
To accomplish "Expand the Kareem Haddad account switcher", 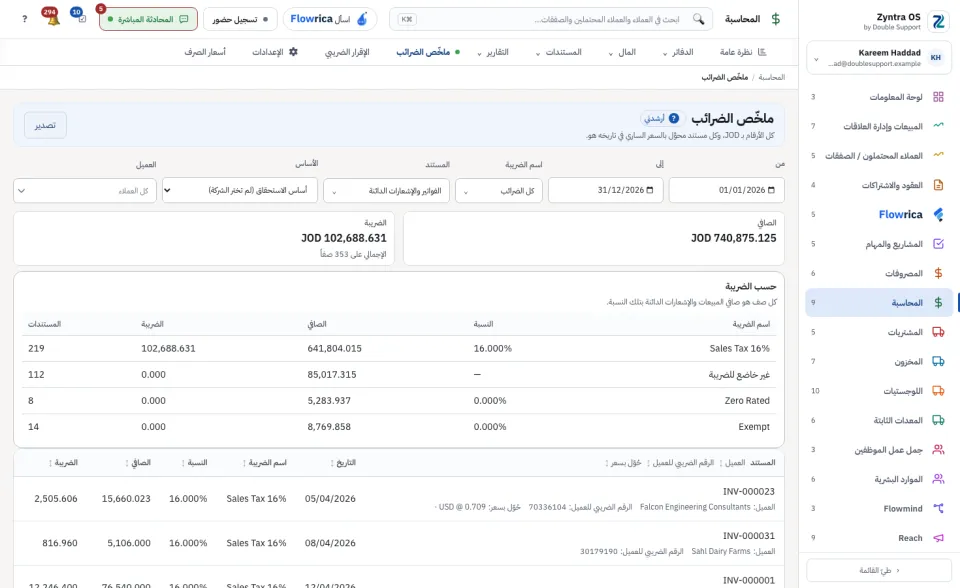I will click(x=879, y=58).
